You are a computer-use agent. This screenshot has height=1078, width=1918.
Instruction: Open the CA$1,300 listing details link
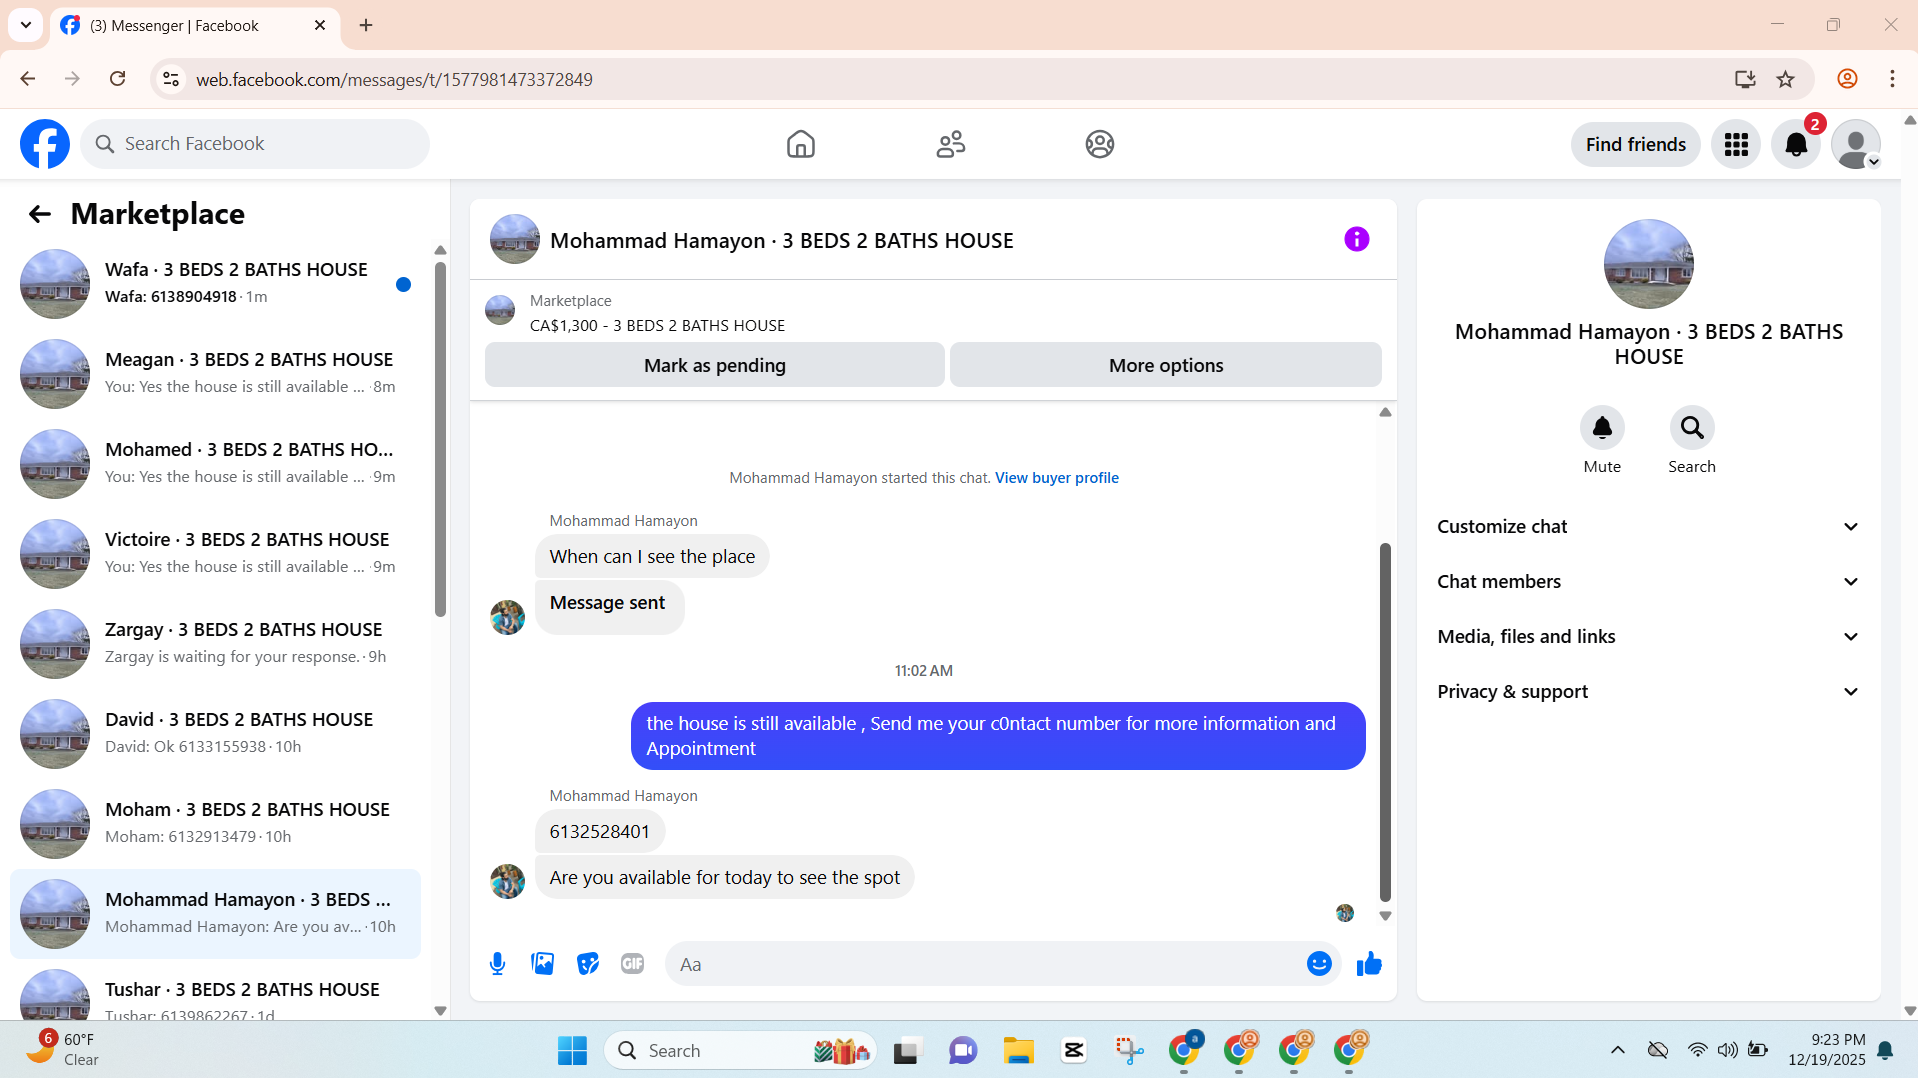click(x=657, y=326)
